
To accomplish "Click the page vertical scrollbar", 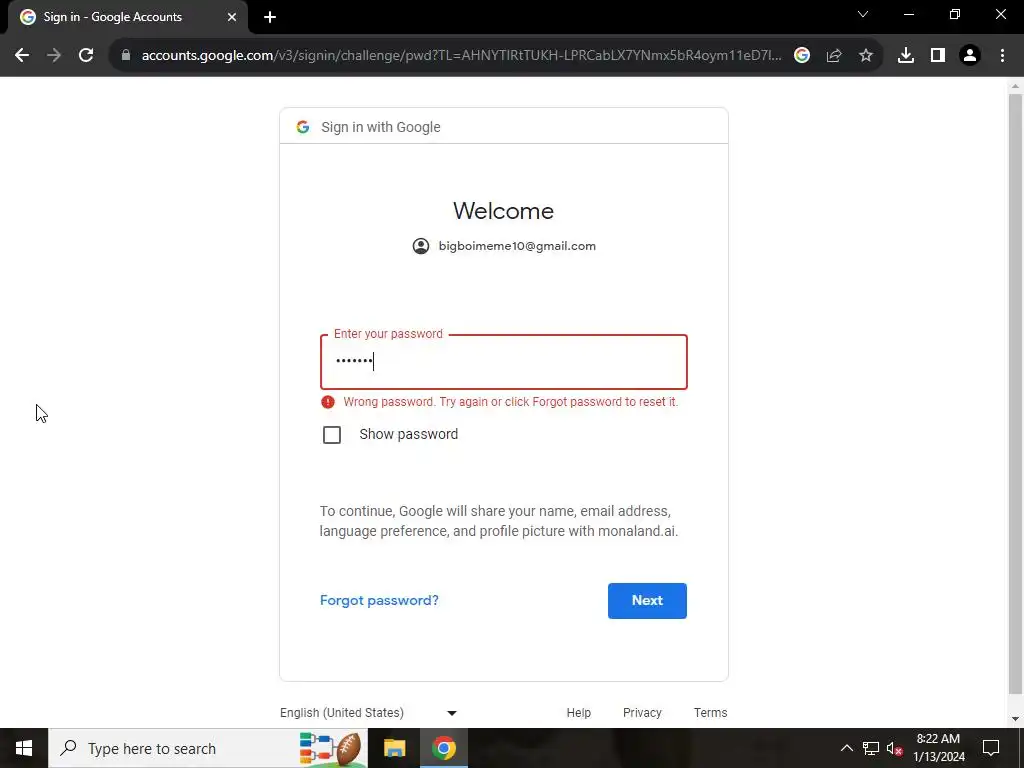I will tap(1016, 394).
